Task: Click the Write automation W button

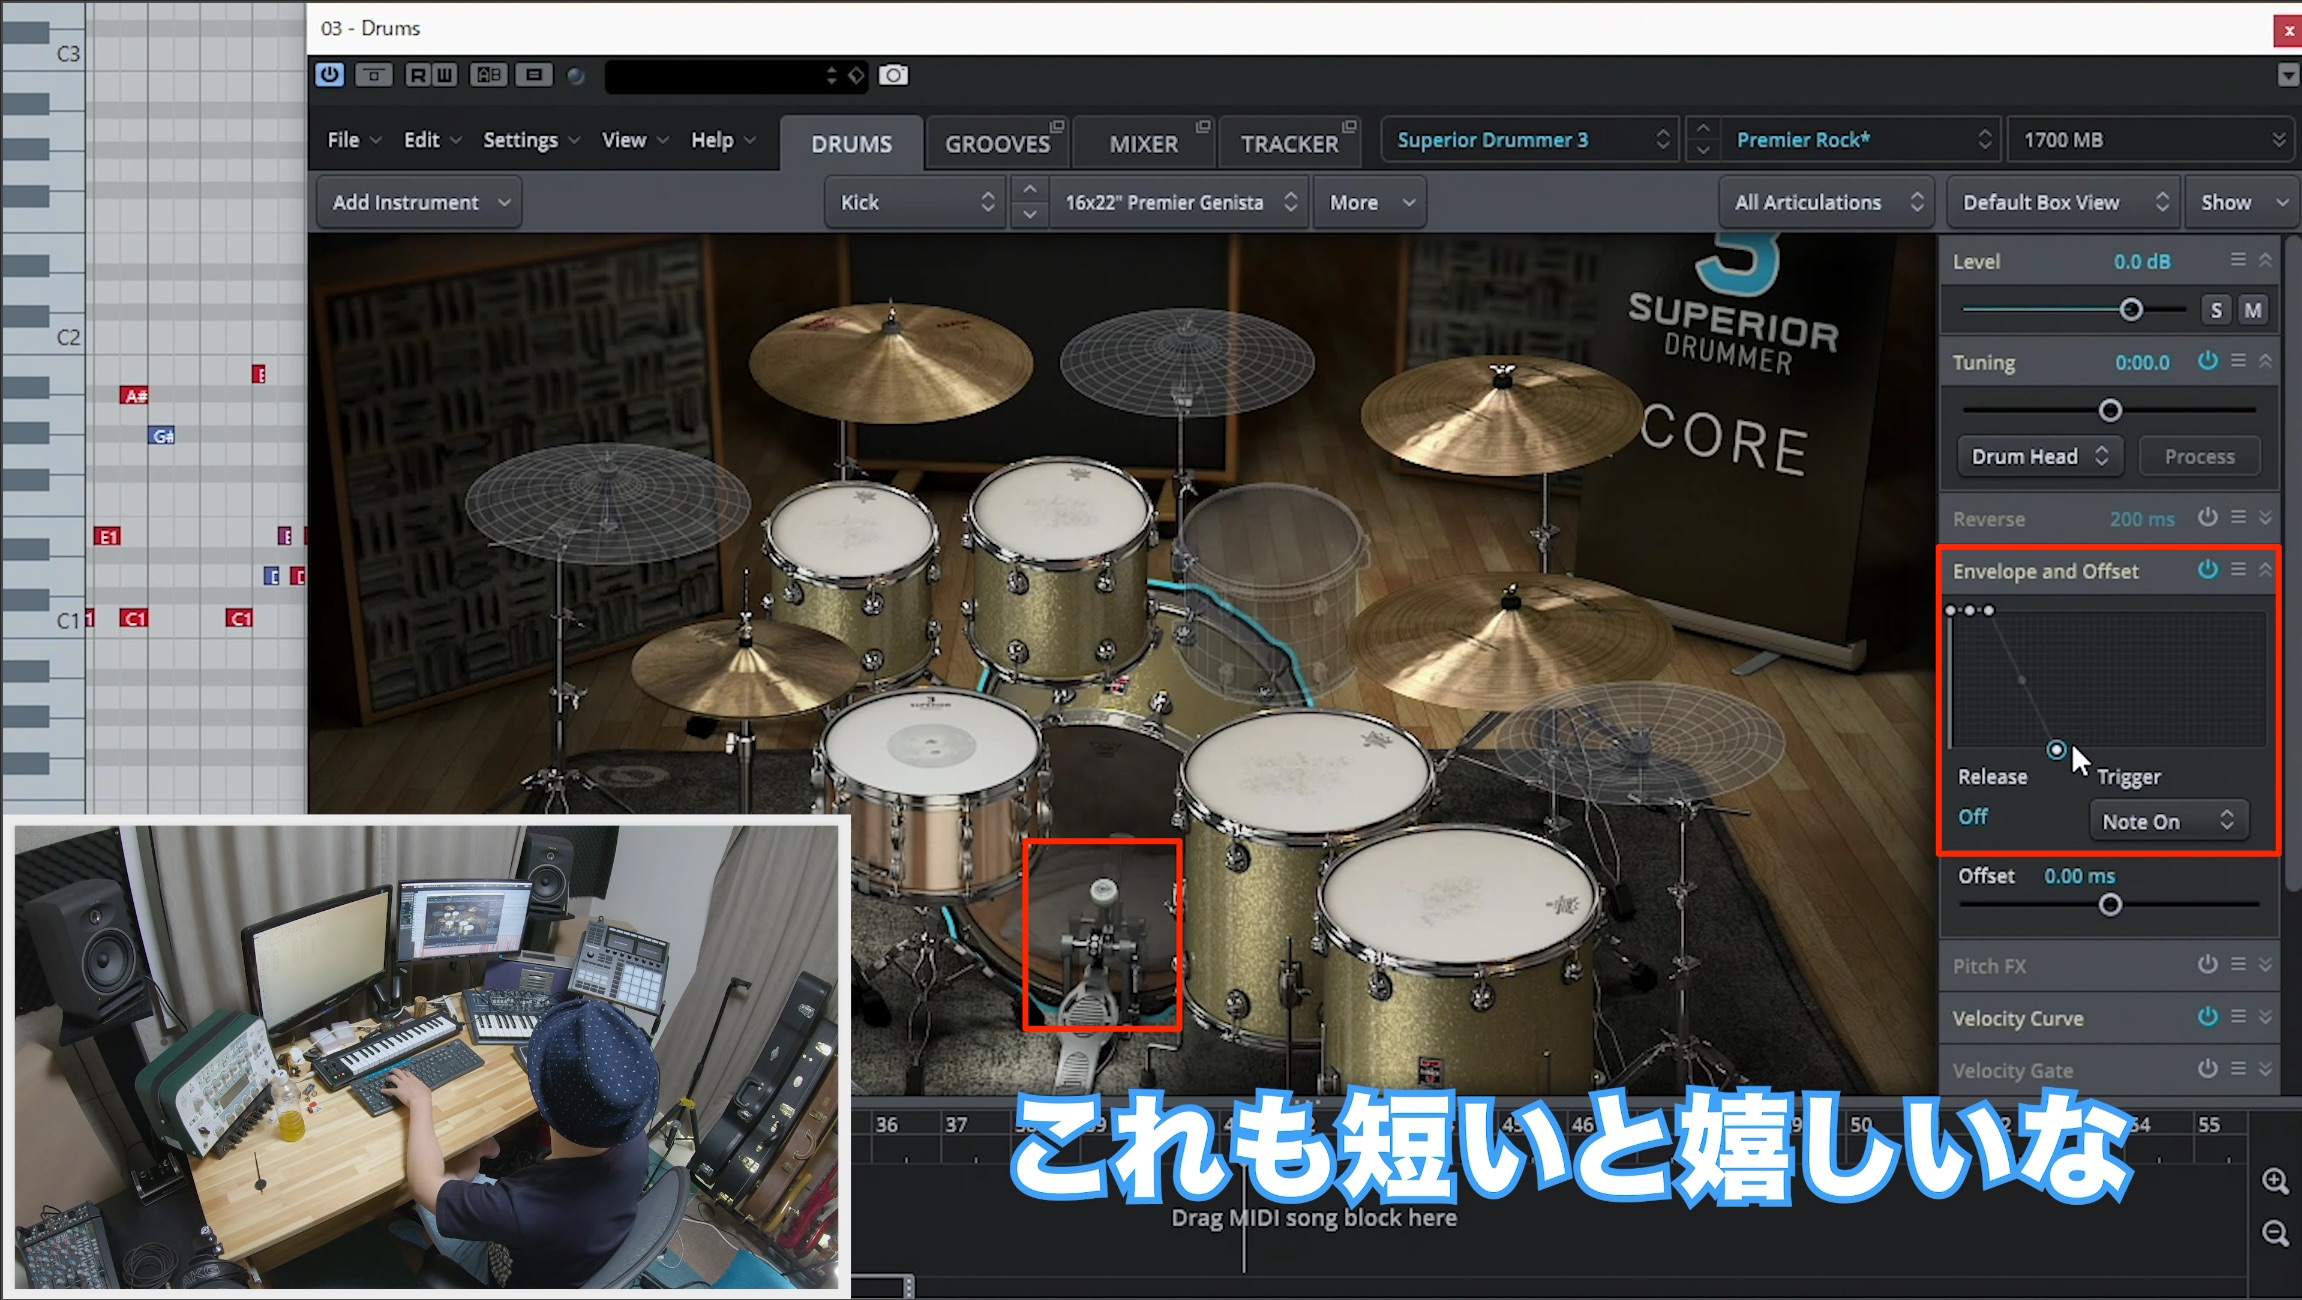Action: [x=444, y=75]
